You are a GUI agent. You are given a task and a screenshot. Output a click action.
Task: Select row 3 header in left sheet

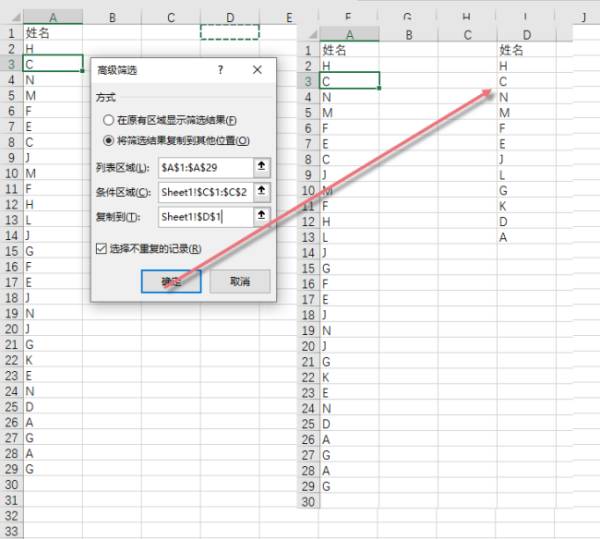coord(11,64)
